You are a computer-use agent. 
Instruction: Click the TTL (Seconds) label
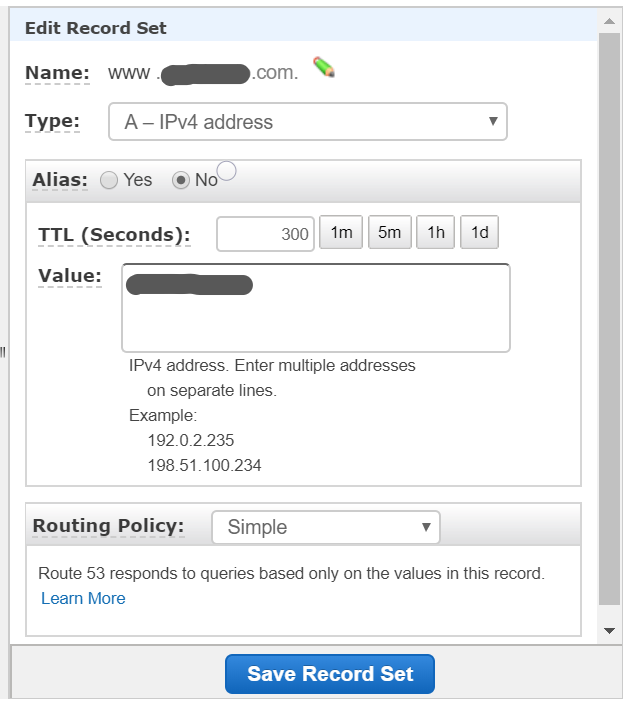(x=113, y=235)
